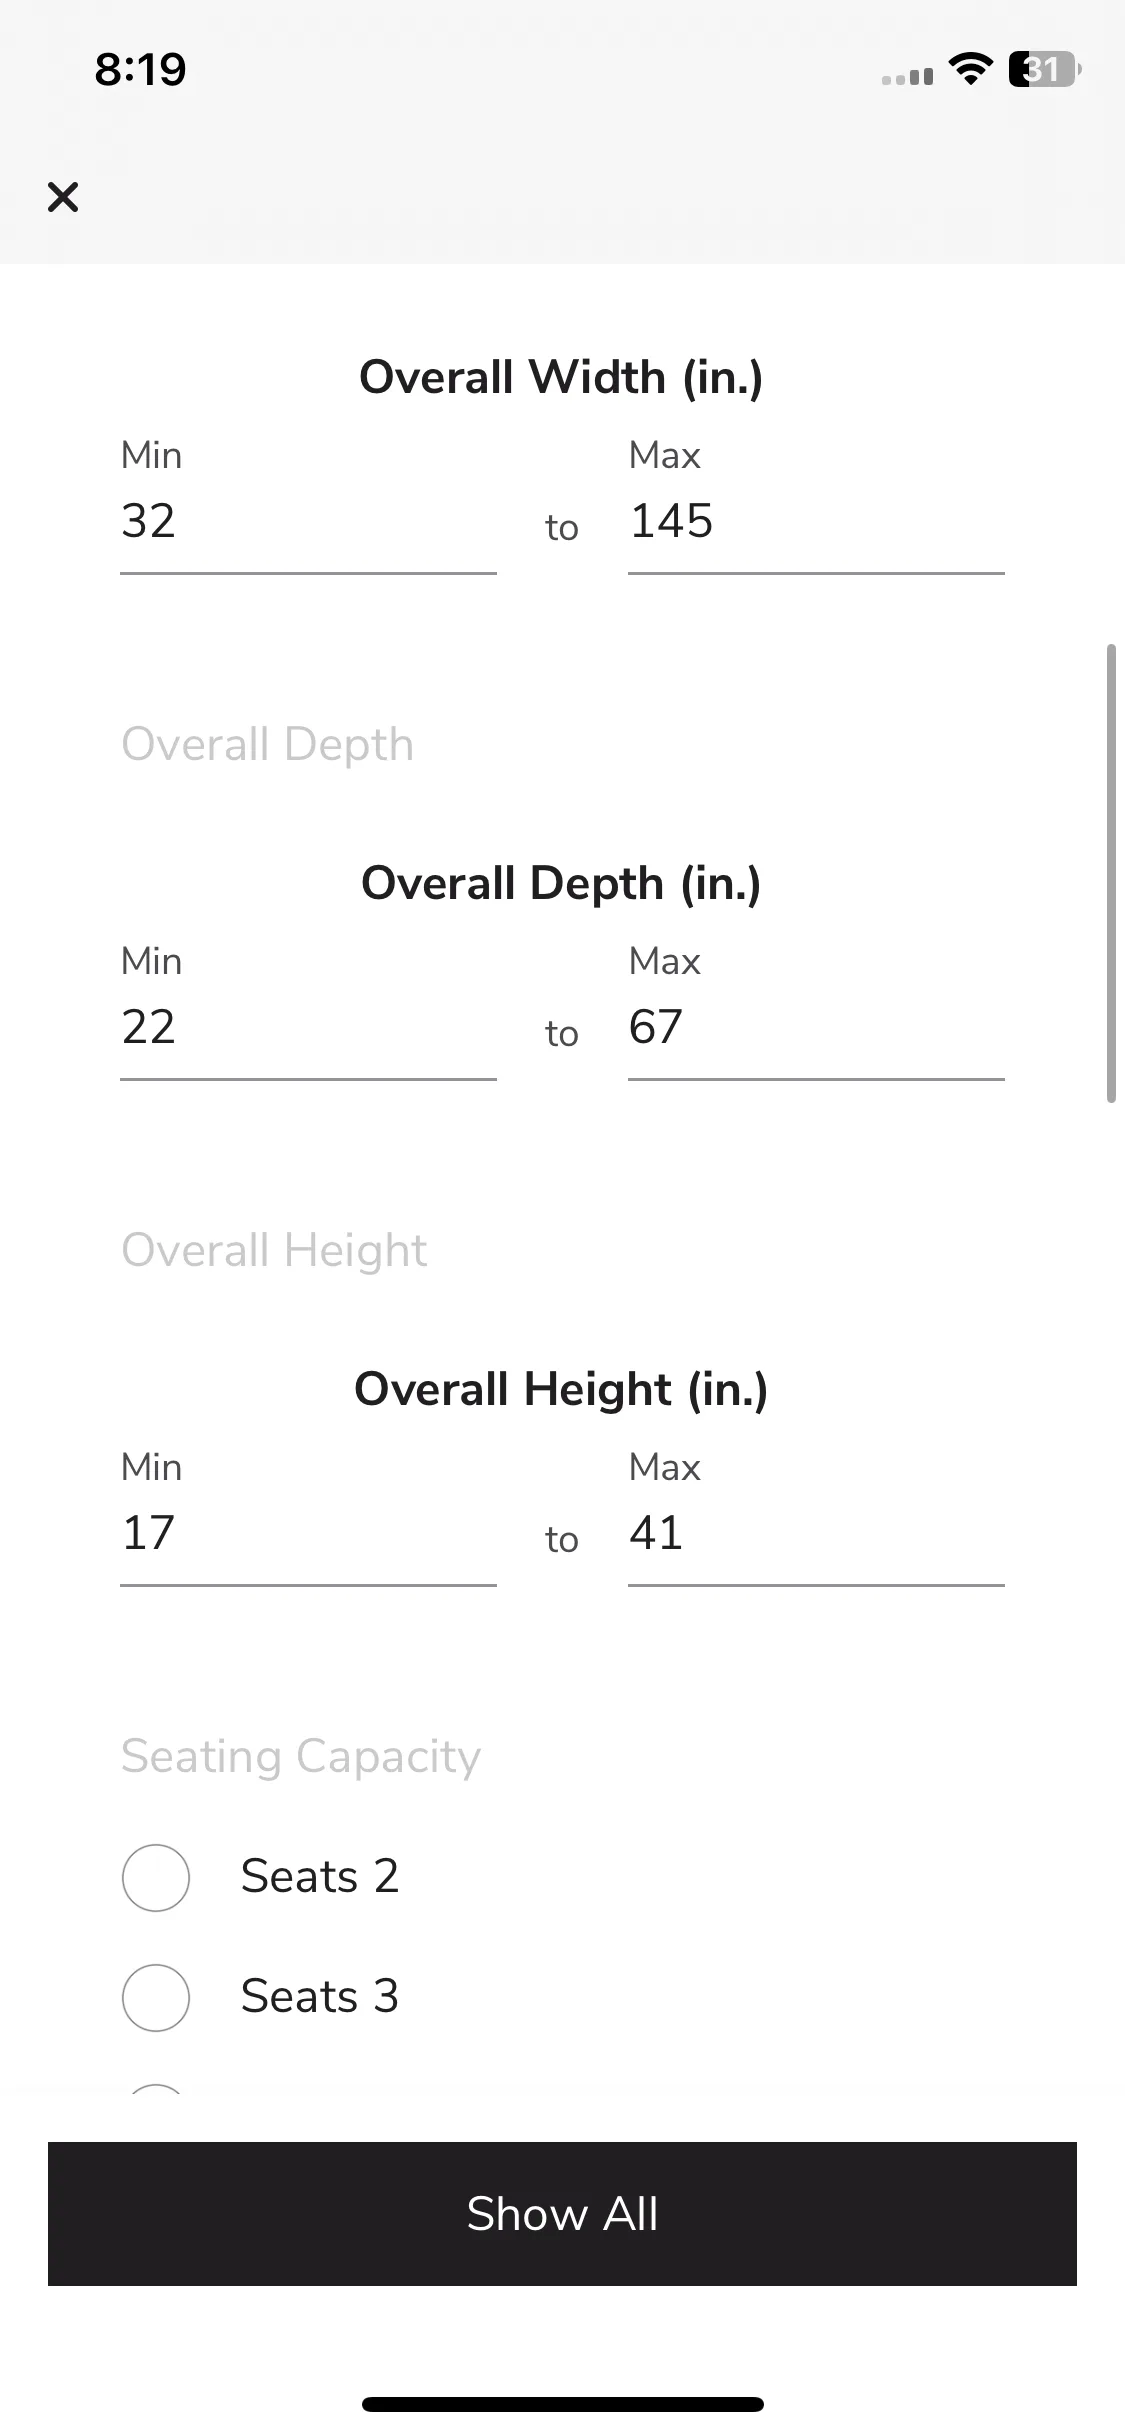Close the filter panel with X icon
This screenshot has width=1125, height=2436.
point(63,197)
